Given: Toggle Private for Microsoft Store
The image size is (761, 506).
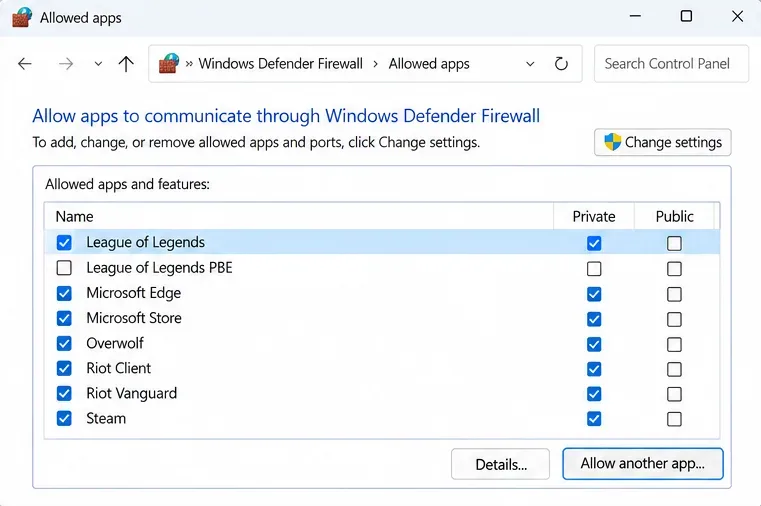Looking at the screenshot, I should (594, 319).
